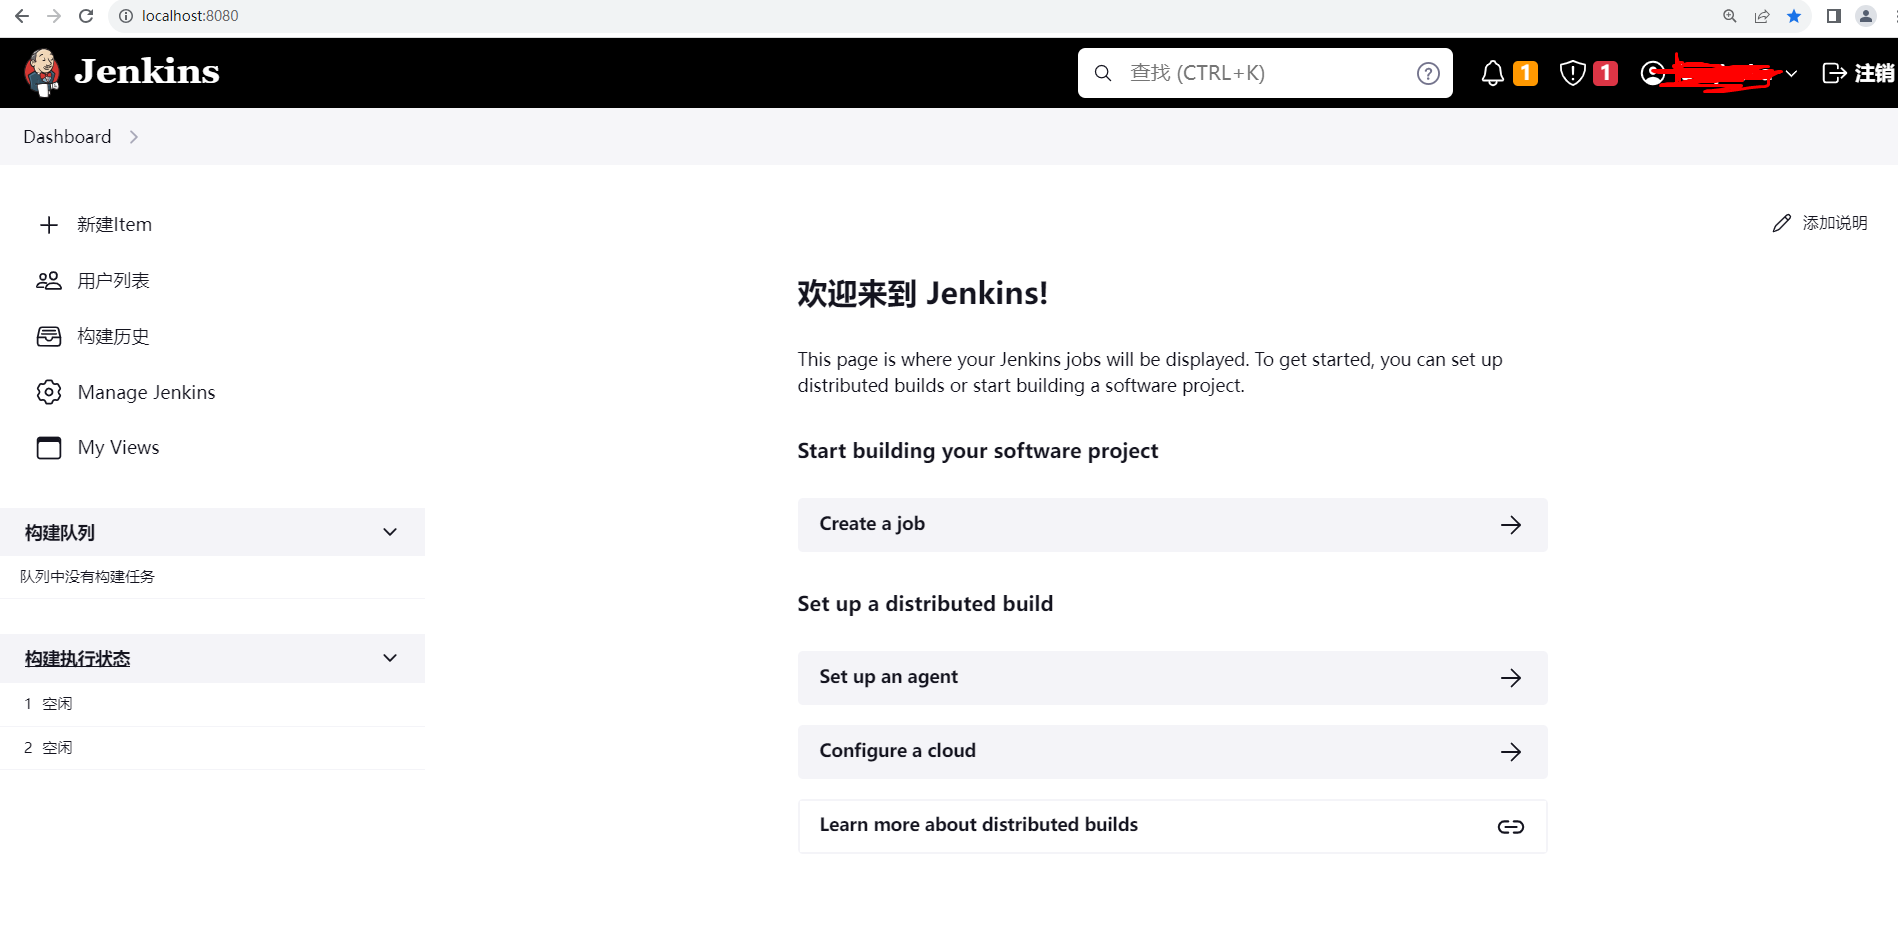The width and height of the screenshot is (1898, 936).
Task: Click the Jenkins butler logo icon
Action: [x=42, y=72]
